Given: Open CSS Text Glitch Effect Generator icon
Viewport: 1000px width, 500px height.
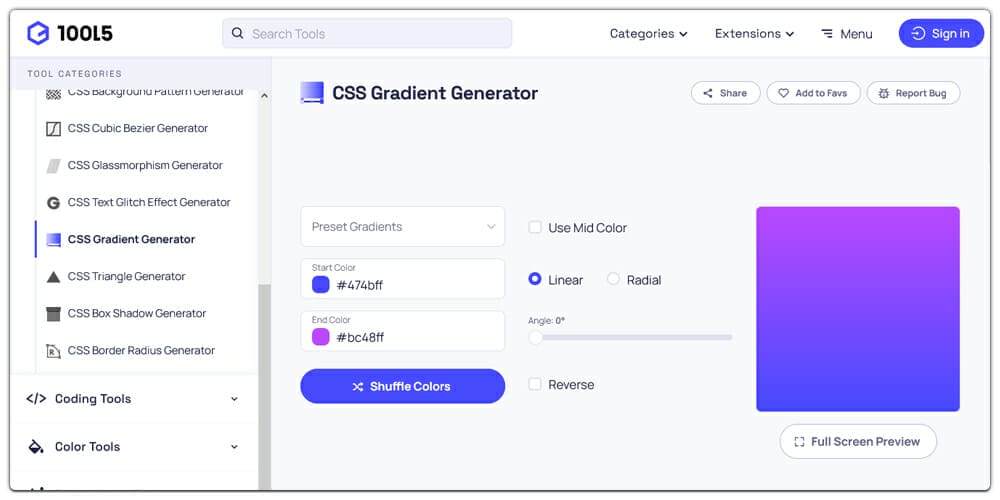Looking at the screenshot, I should point(54,203).
